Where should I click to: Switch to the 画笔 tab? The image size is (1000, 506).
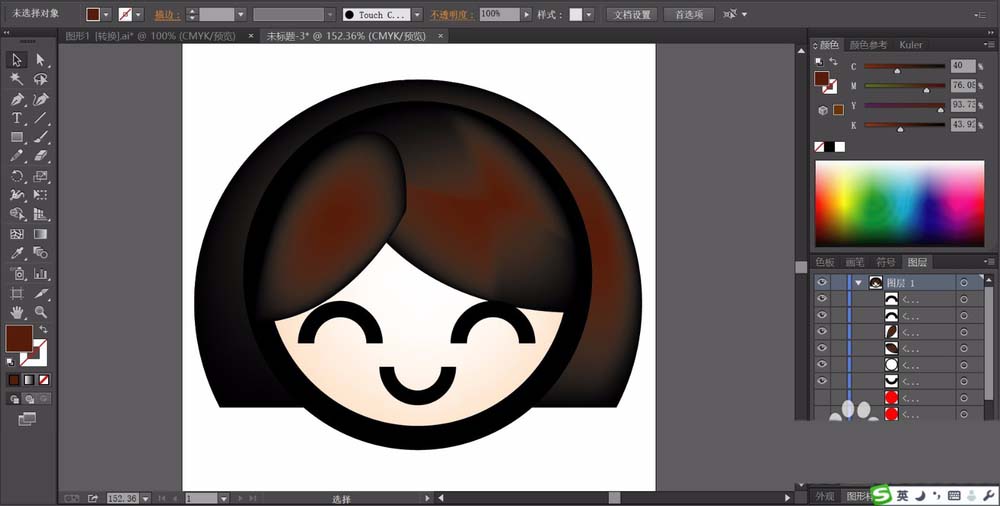855,262
